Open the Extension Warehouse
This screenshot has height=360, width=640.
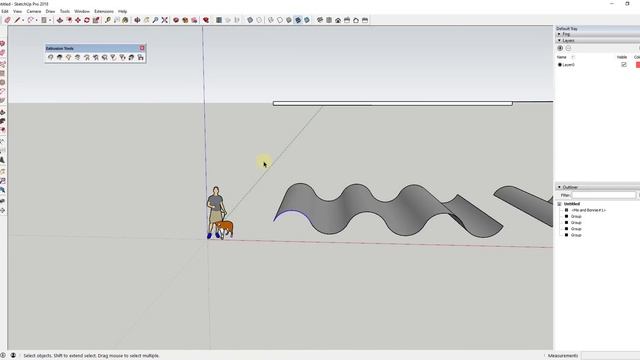tap(185, 20)
